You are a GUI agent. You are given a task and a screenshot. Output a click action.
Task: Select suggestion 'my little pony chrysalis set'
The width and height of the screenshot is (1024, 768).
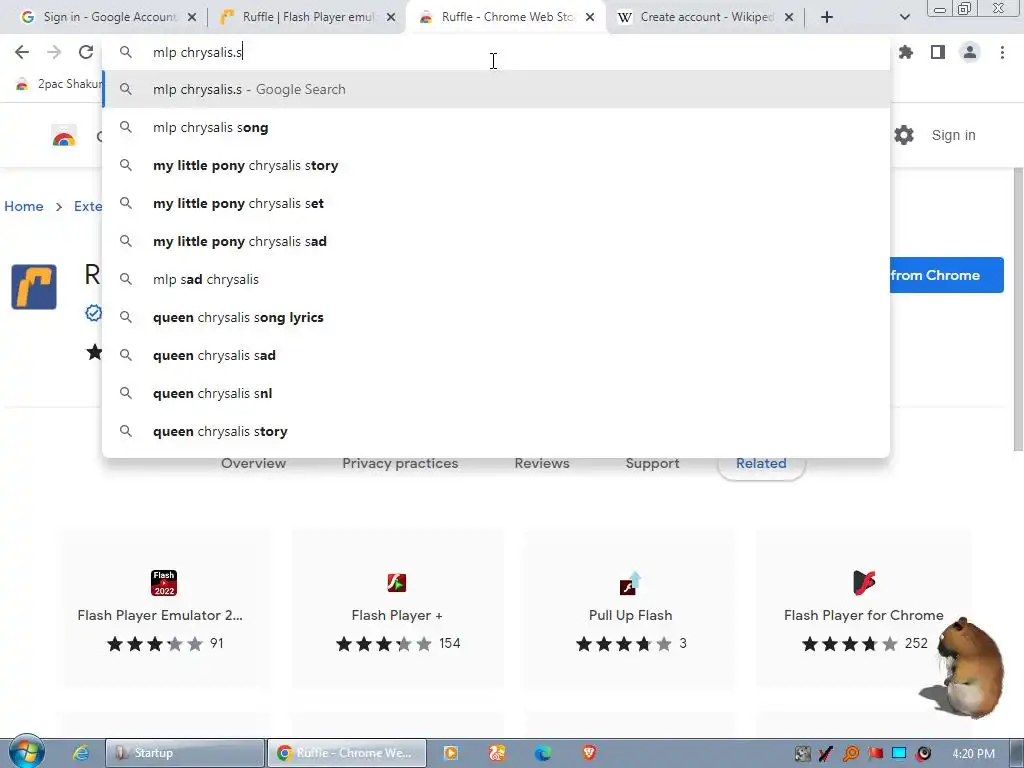pyautogui.click(x=496, y=203)
